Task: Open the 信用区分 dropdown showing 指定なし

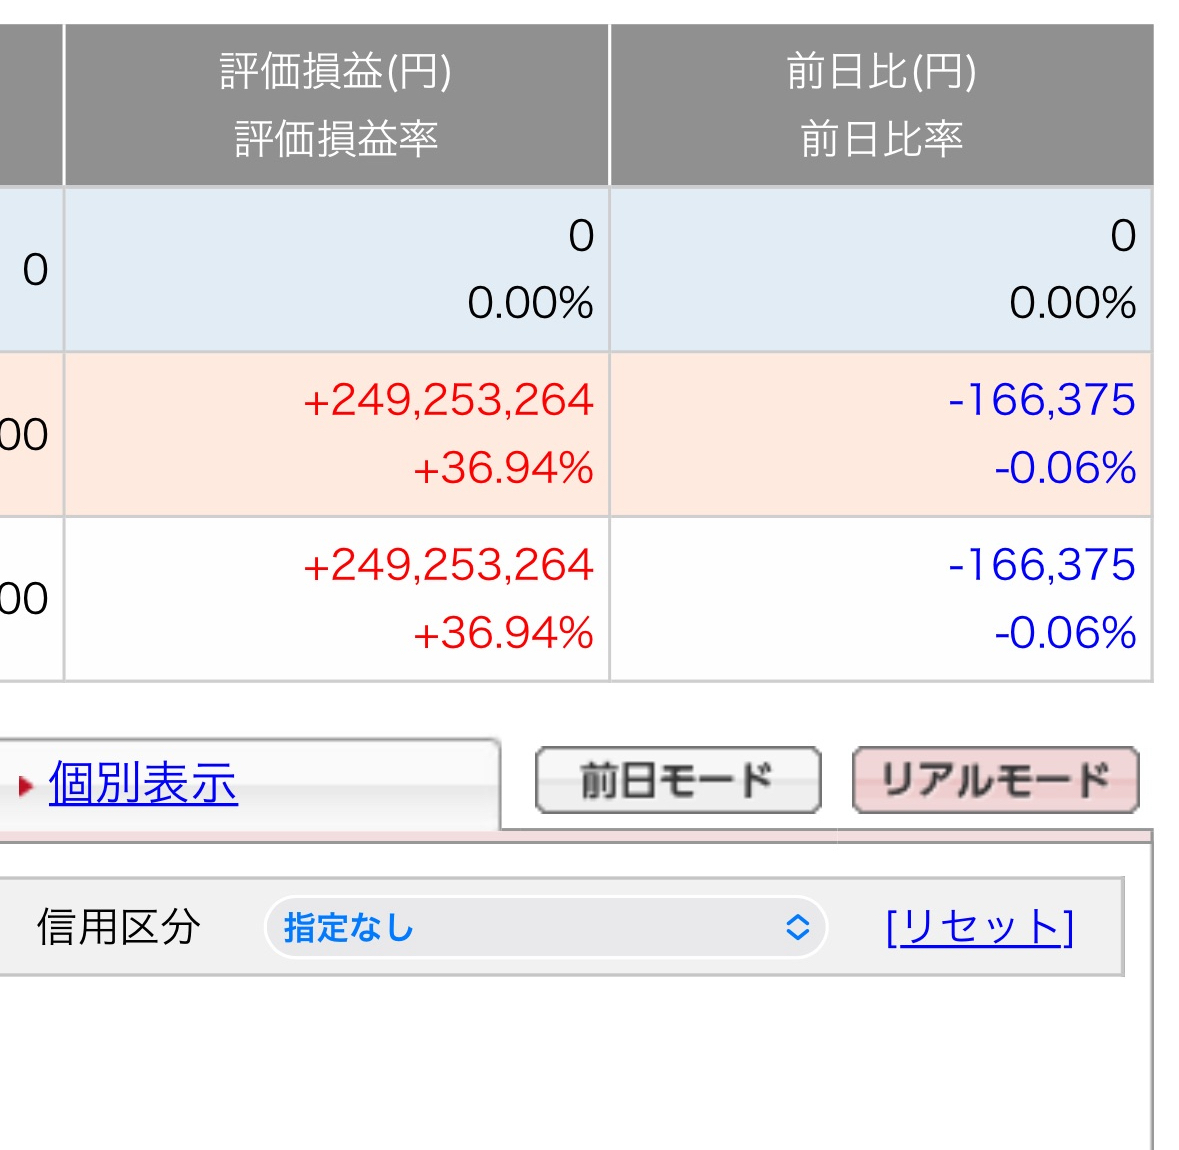Action: [545, 928]
